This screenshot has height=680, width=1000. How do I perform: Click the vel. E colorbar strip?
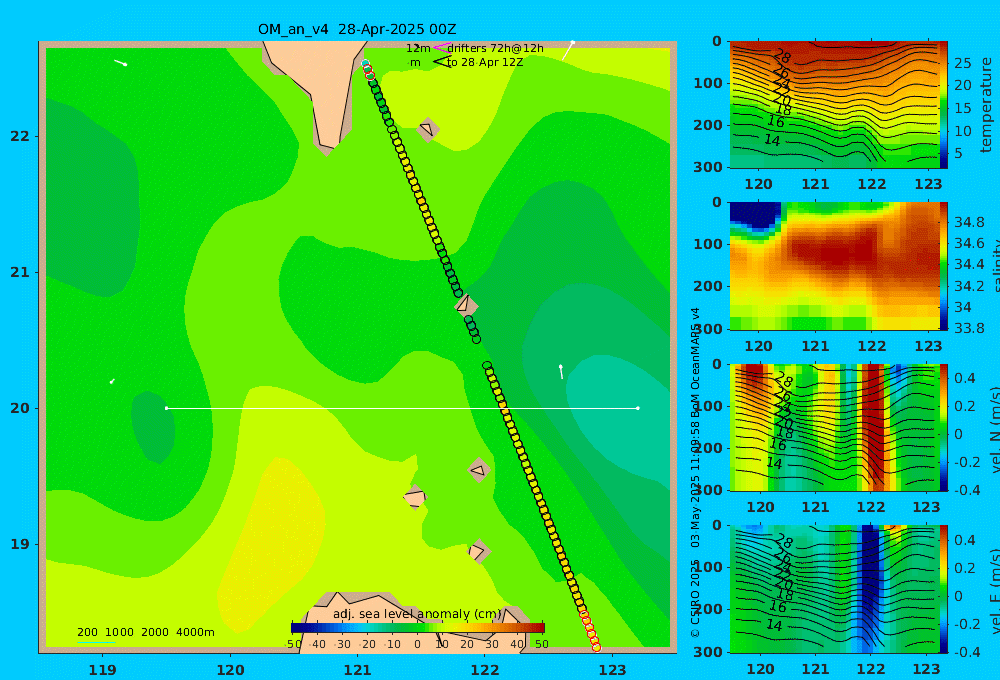pyautogui.click(x=943, y=589)
